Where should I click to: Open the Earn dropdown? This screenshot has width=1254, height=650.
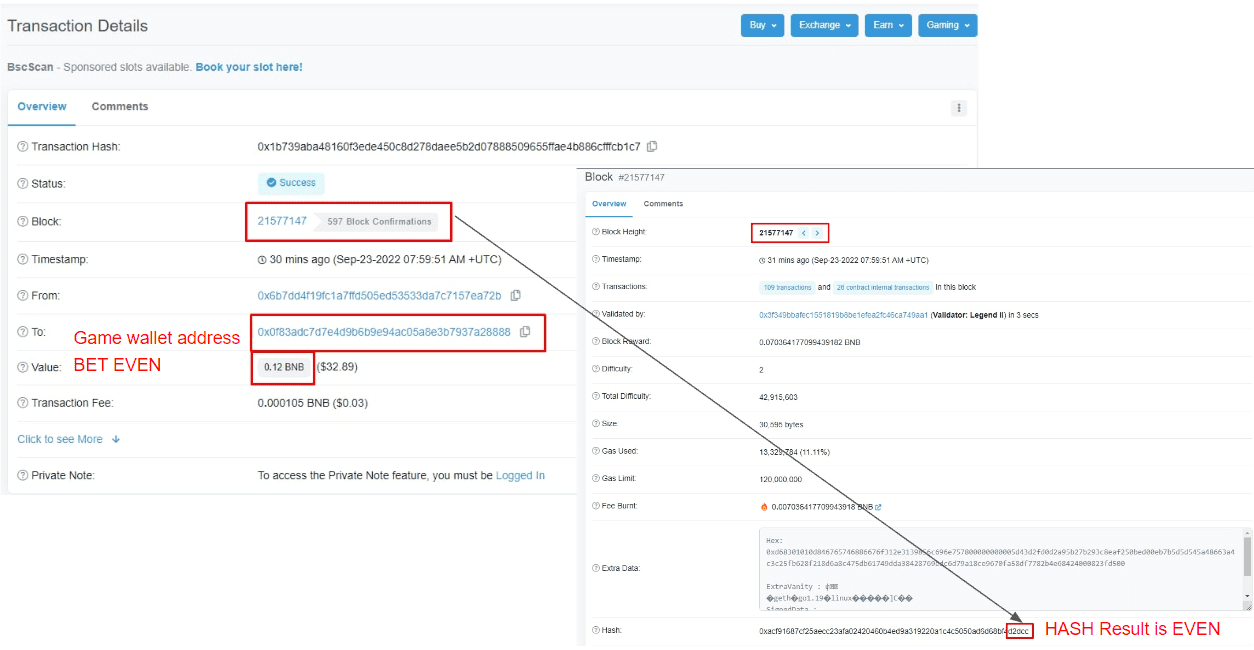click(x=888, y=25)
